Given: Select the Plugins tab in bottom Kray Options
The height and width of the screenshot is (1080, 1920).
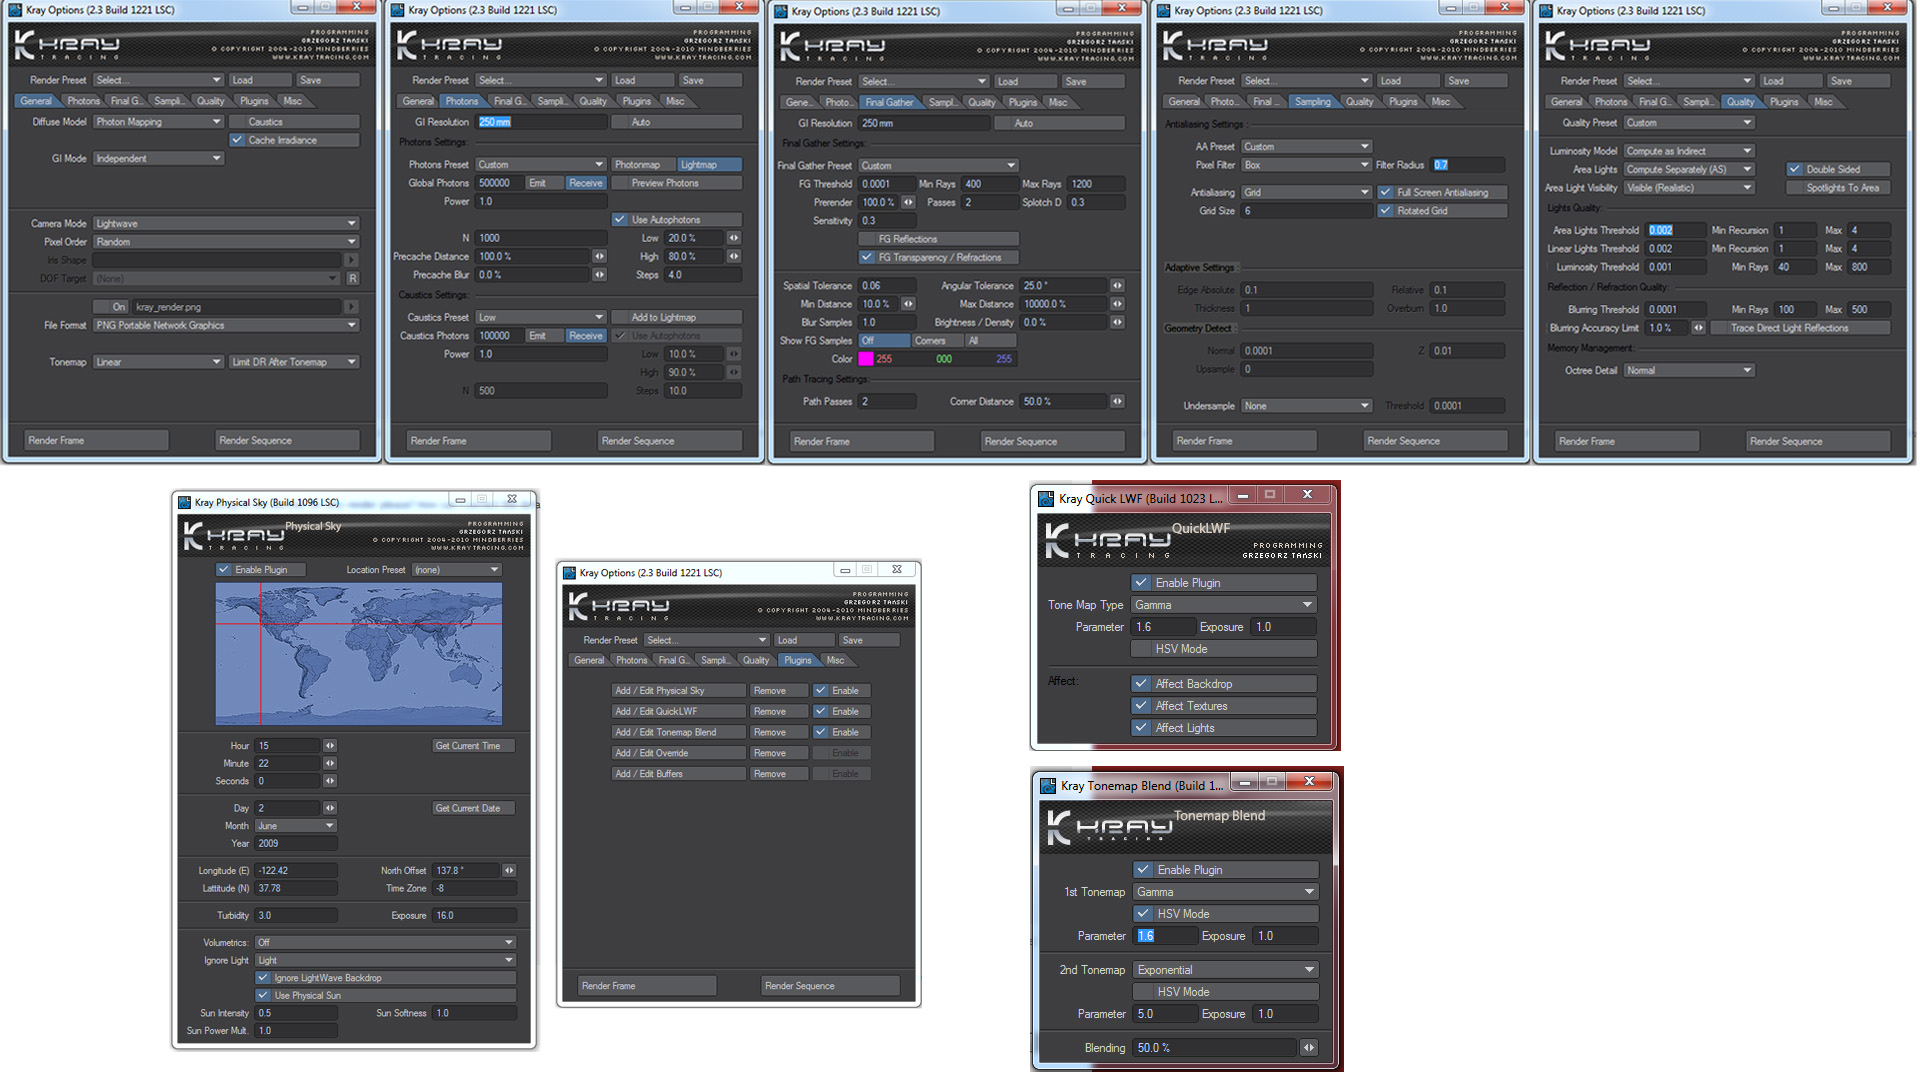Looking at the screenshot, I should click(x=797, y=661).
